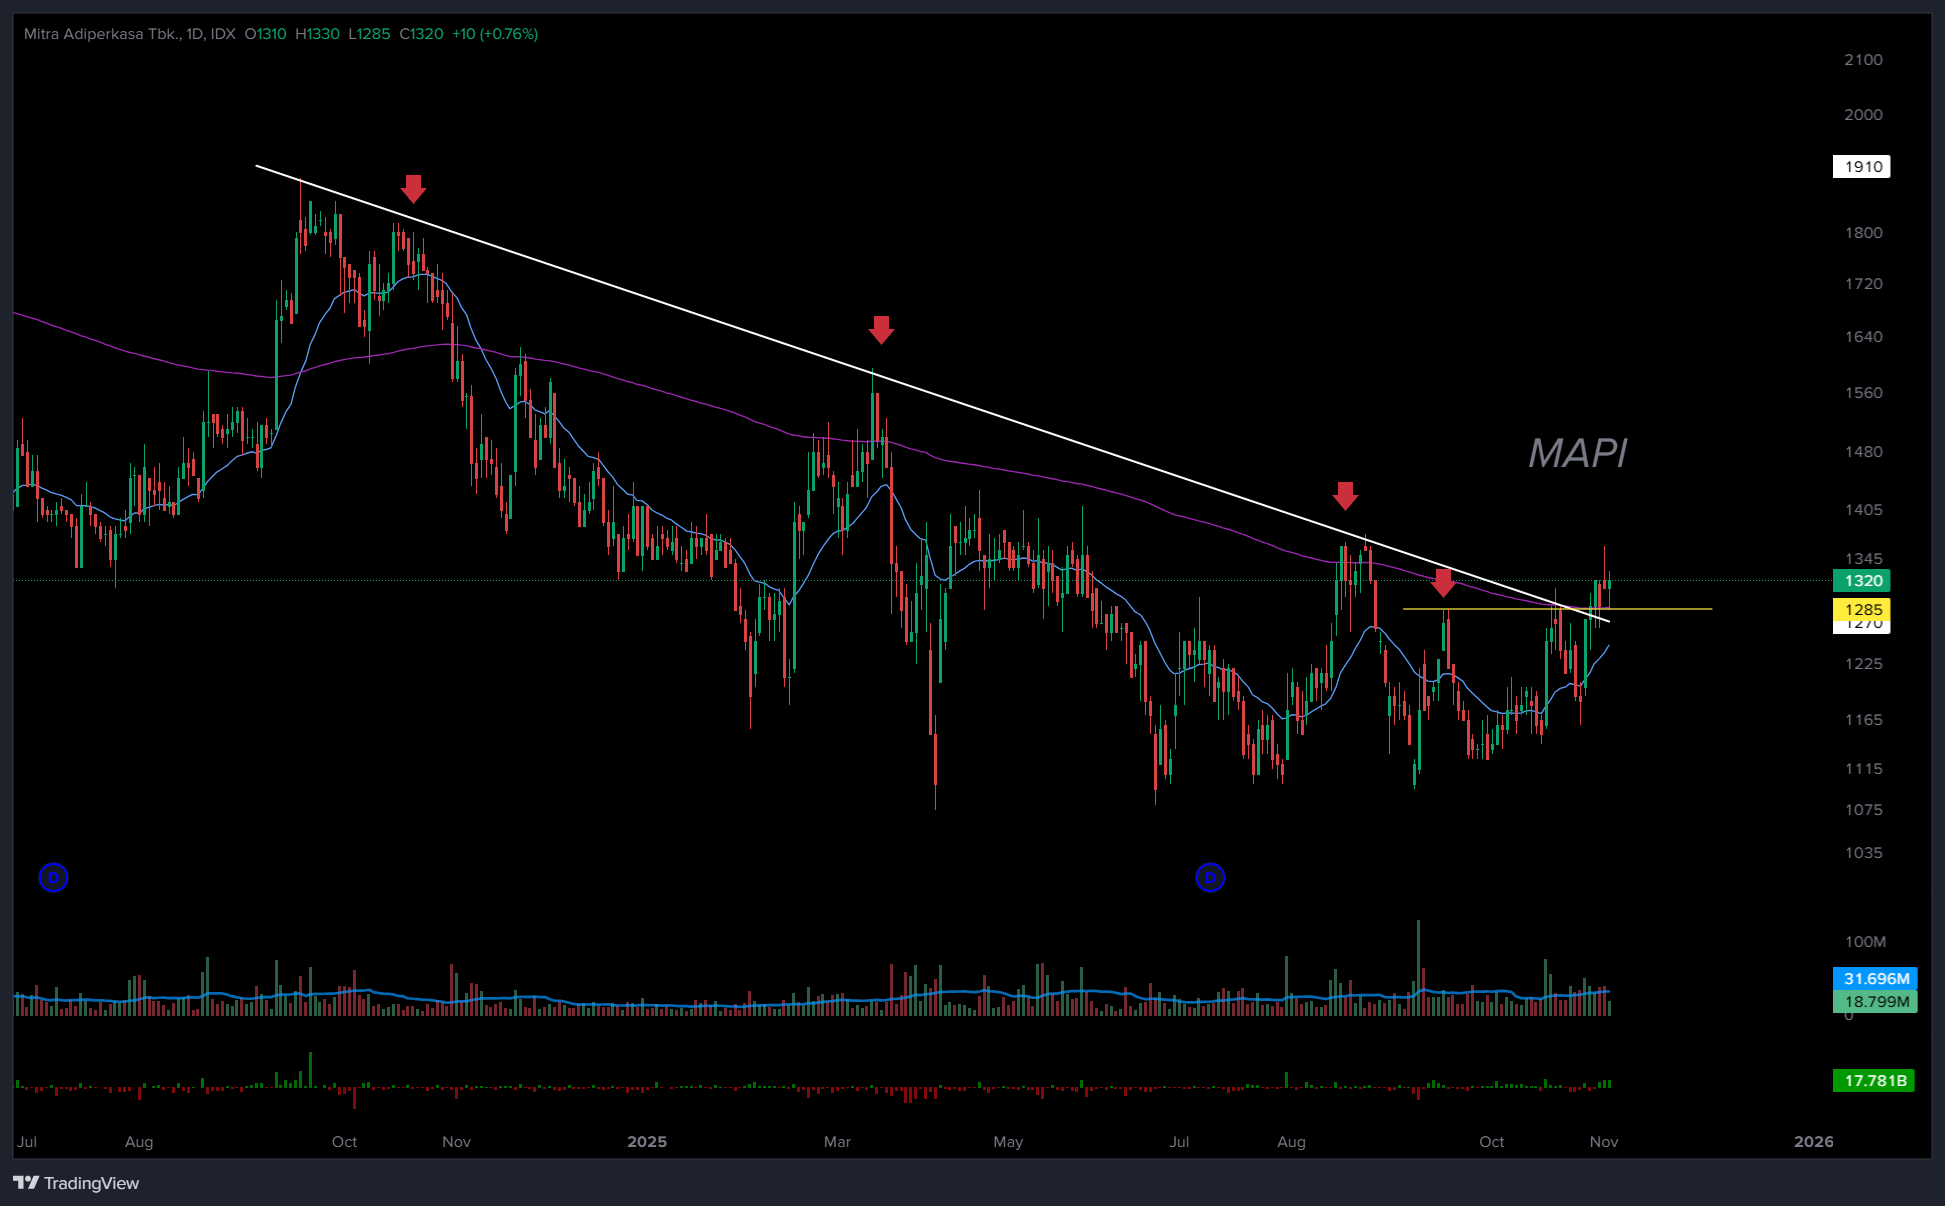Click the yellow 1285 price label

(1861, 609)
